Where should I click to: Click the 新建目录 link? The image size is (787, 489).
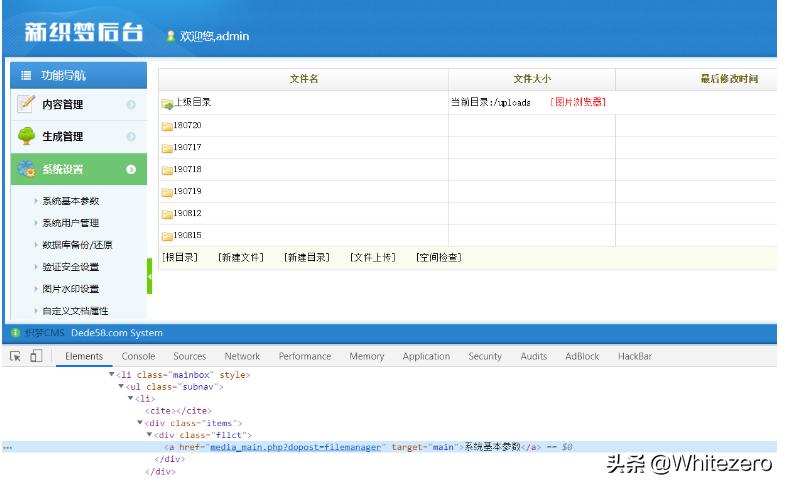(x=306, y=257)
